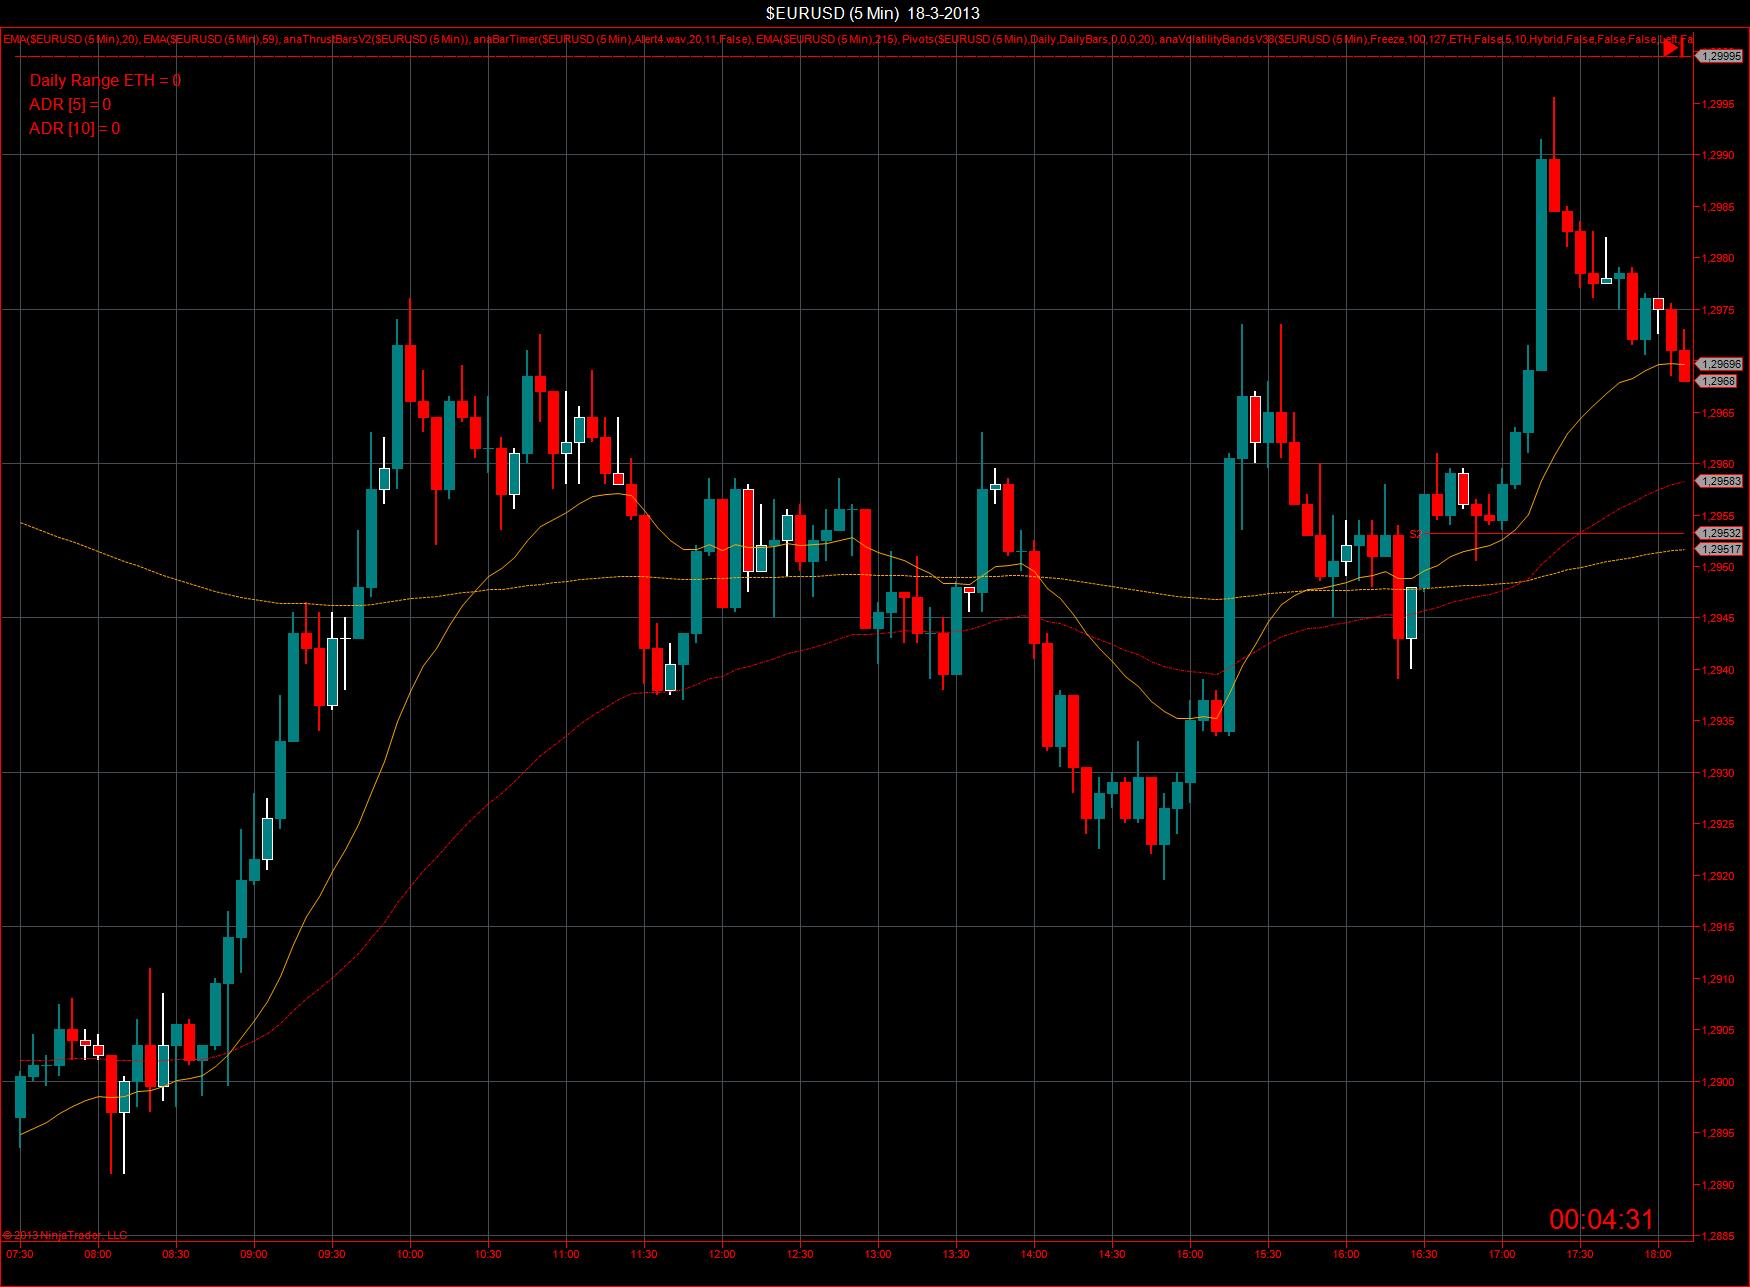
Task: Click the ADR [10] = 0 label
Action: [75, 128]
